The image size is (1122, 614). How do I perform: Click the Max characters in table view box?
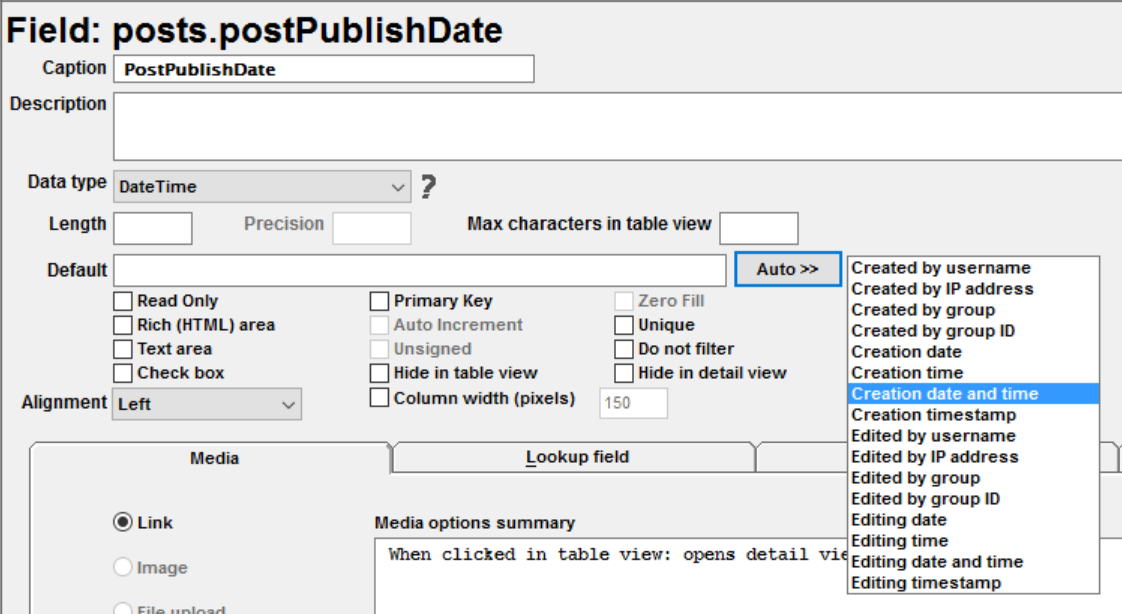click(x=758, y=228)
